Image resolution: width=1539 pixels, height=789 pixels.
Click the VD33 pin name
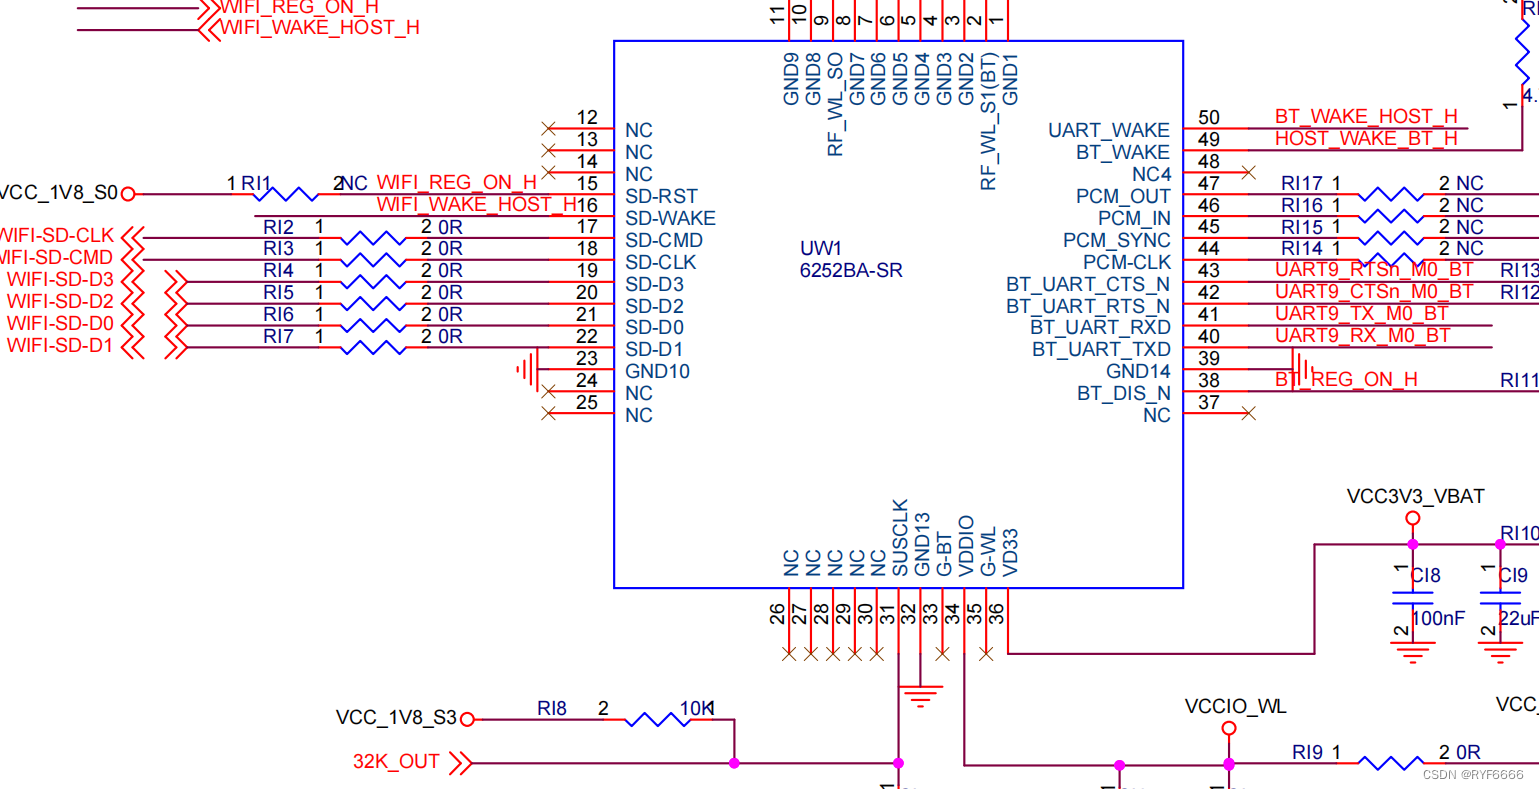point(1010,552)
